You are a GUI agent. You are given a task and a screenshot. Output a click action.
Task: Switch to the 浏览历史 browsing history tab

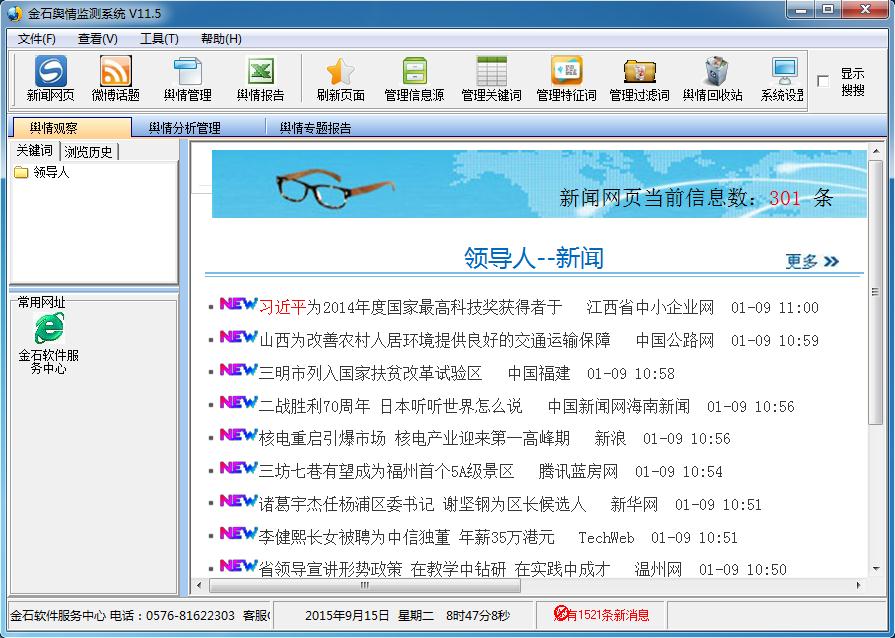(x=88, y=150)
